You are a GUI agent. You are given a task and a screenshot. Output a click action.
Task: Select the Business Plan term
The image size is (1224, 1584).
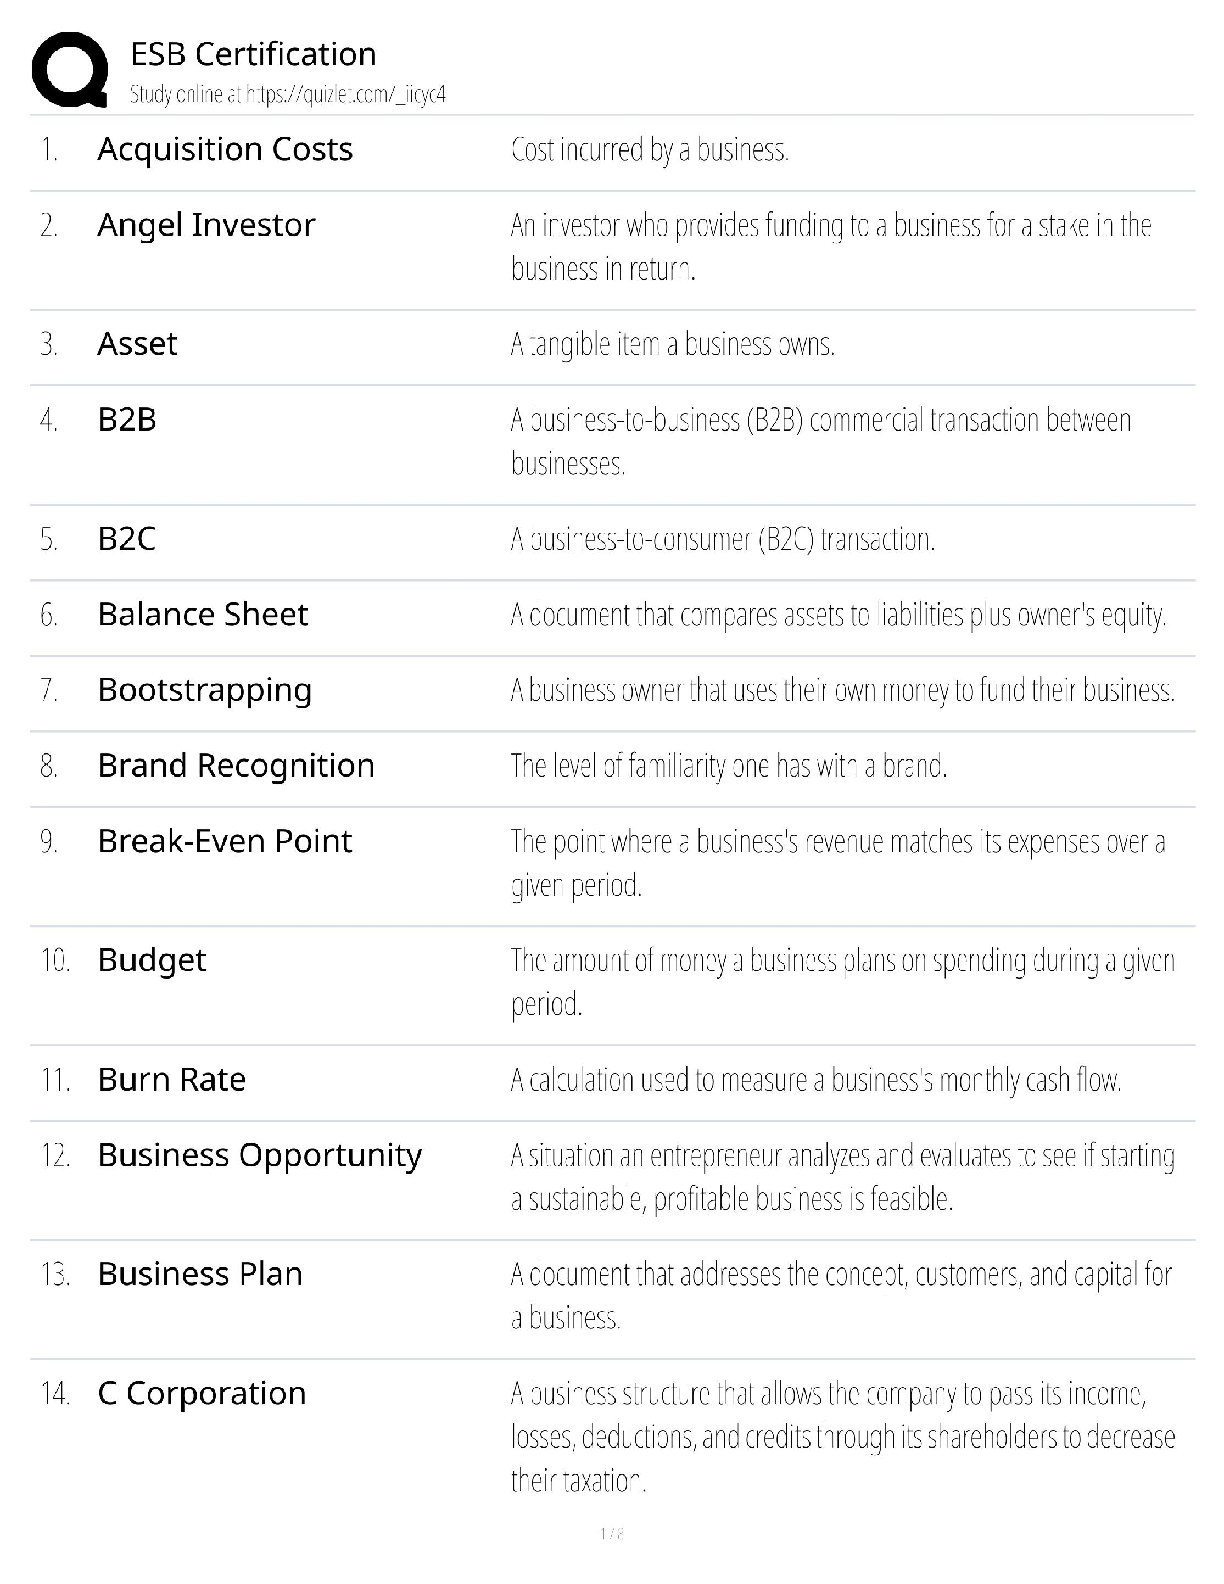200,1274
